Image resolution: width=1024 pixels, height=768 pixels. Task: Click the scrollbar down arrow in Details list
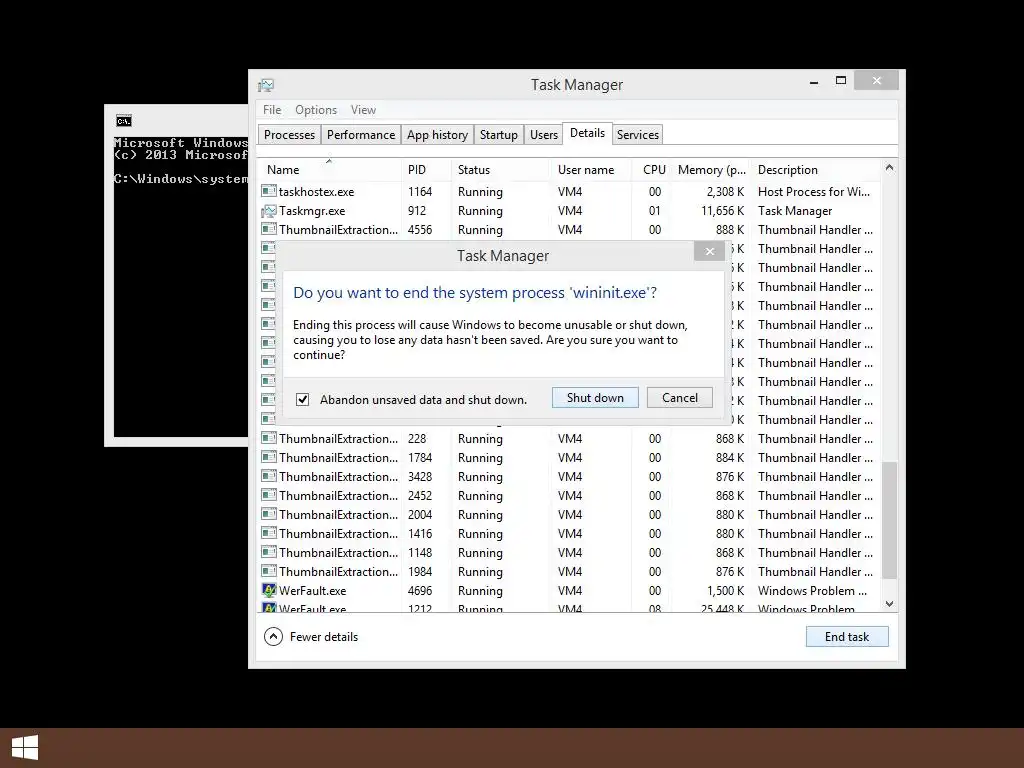click(x=889, y=604)
